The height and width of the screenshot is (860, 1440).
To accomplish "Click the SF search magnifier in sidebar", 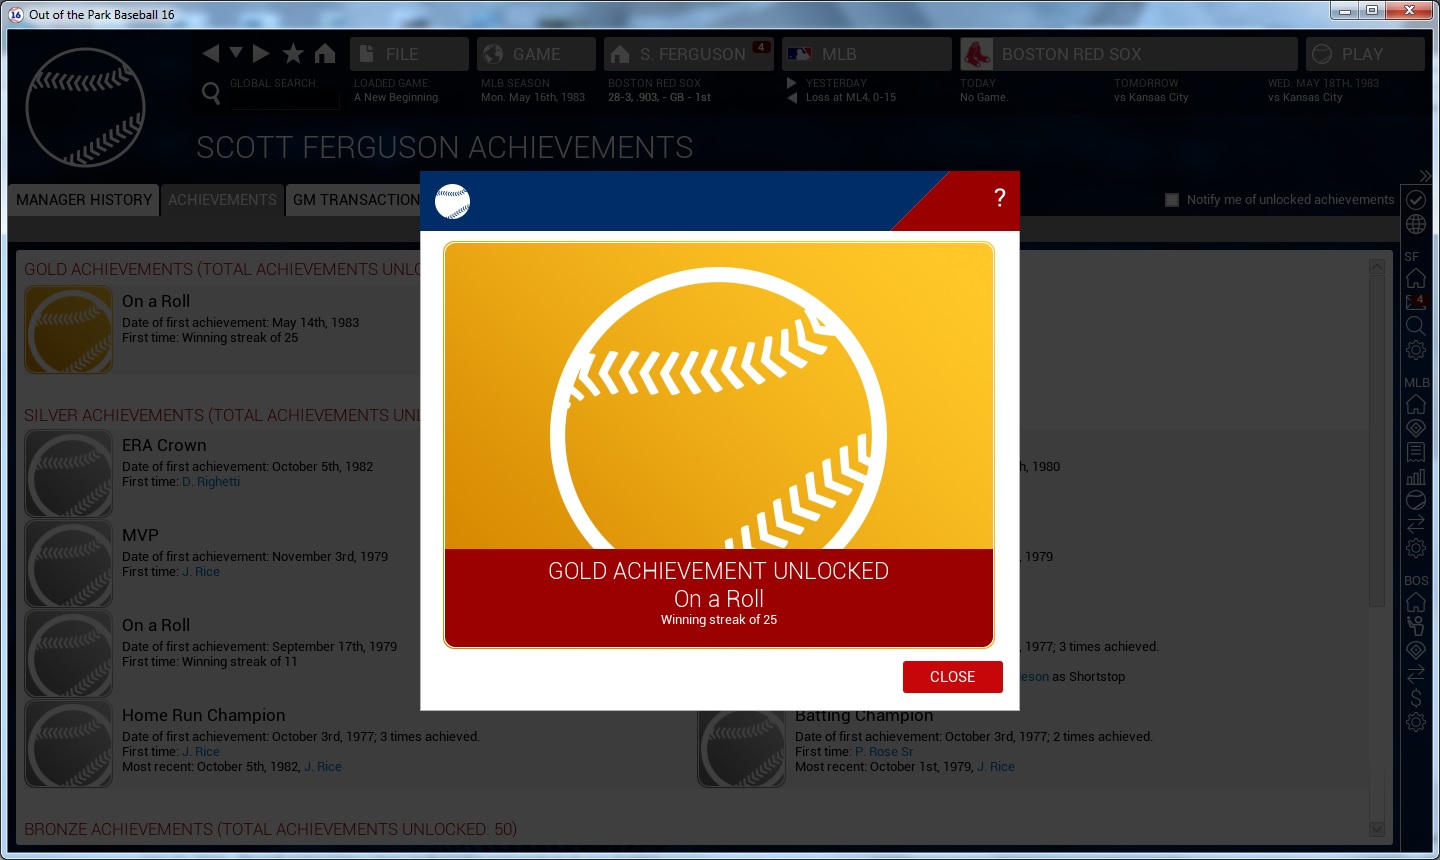I will click(1416, 326).
